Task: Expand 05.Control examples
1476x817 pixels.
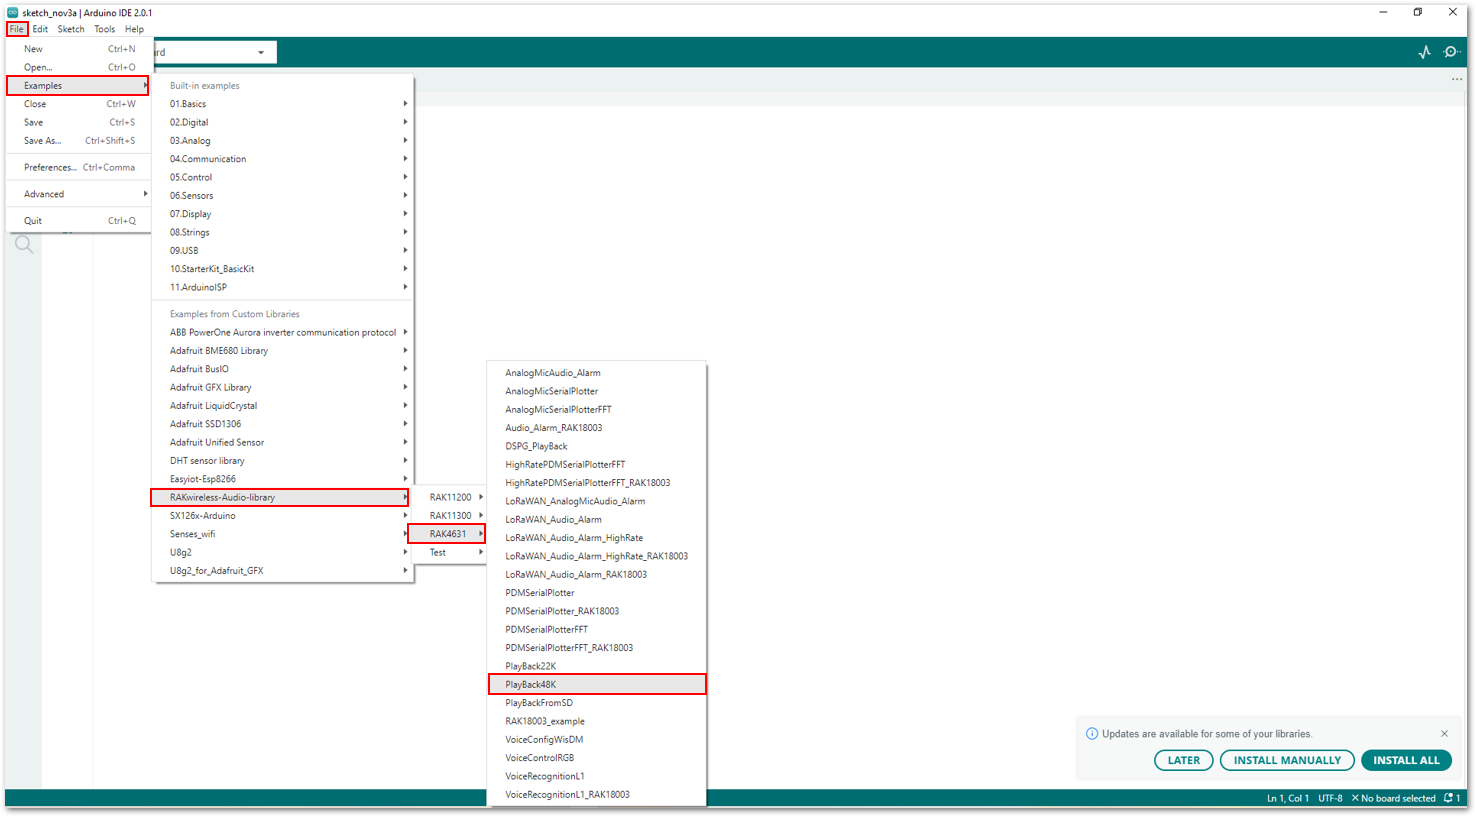Action: 283,177
